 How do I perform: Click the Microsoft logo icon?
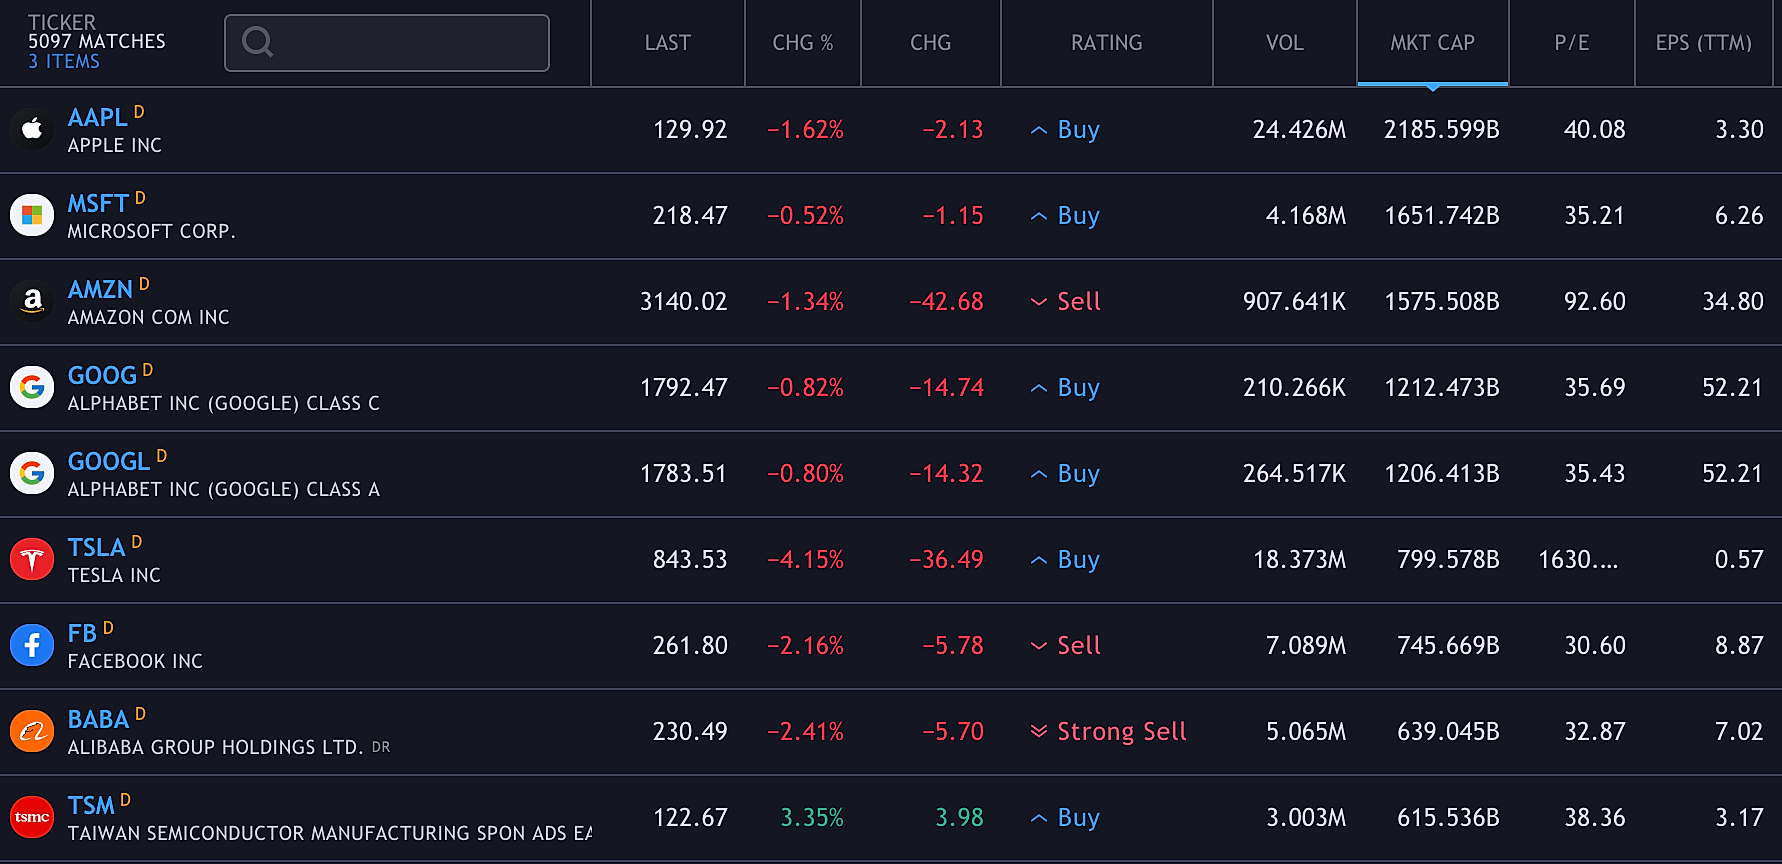click(32, 215)
